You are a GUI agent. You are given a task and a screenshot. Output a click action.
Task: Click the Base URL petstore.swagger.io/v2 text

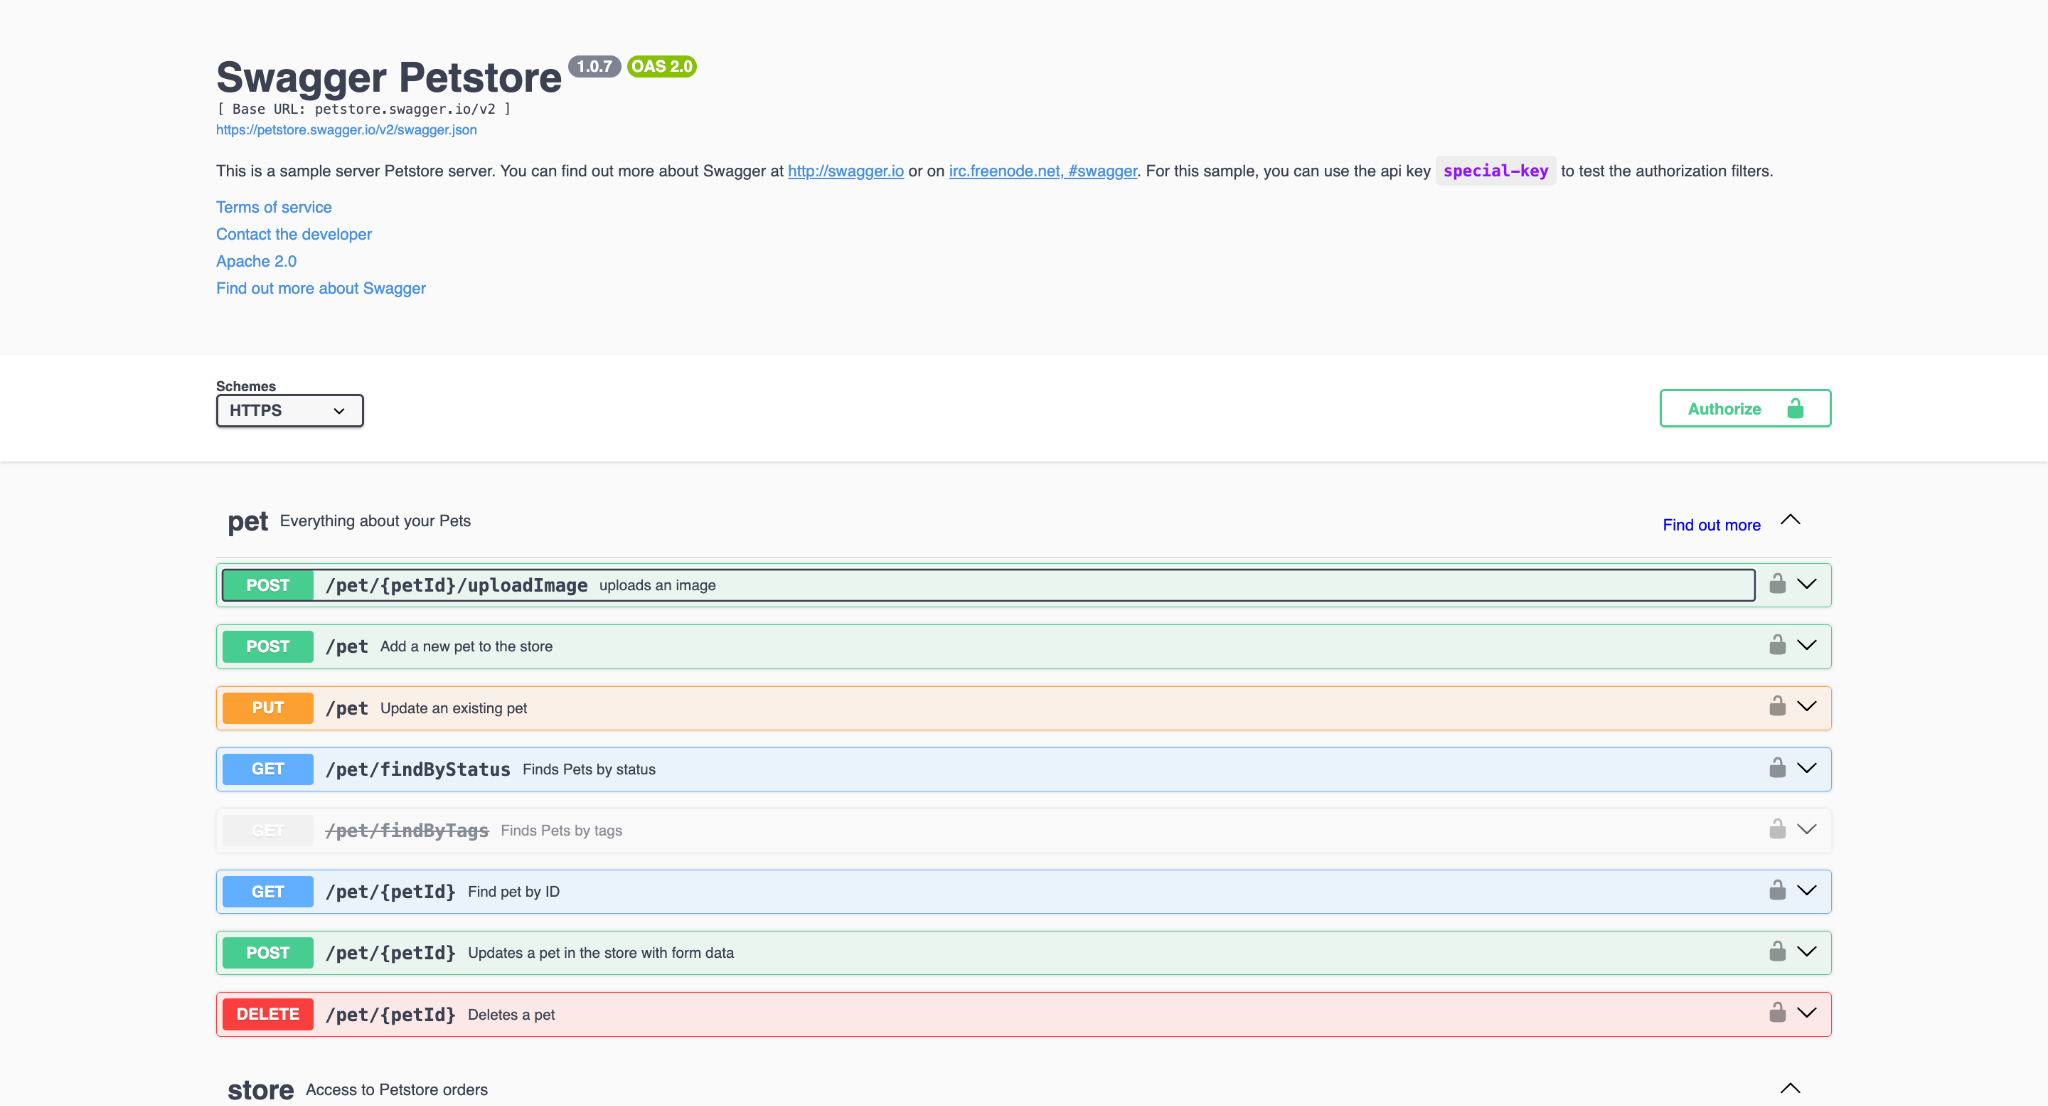coord(364,109)
